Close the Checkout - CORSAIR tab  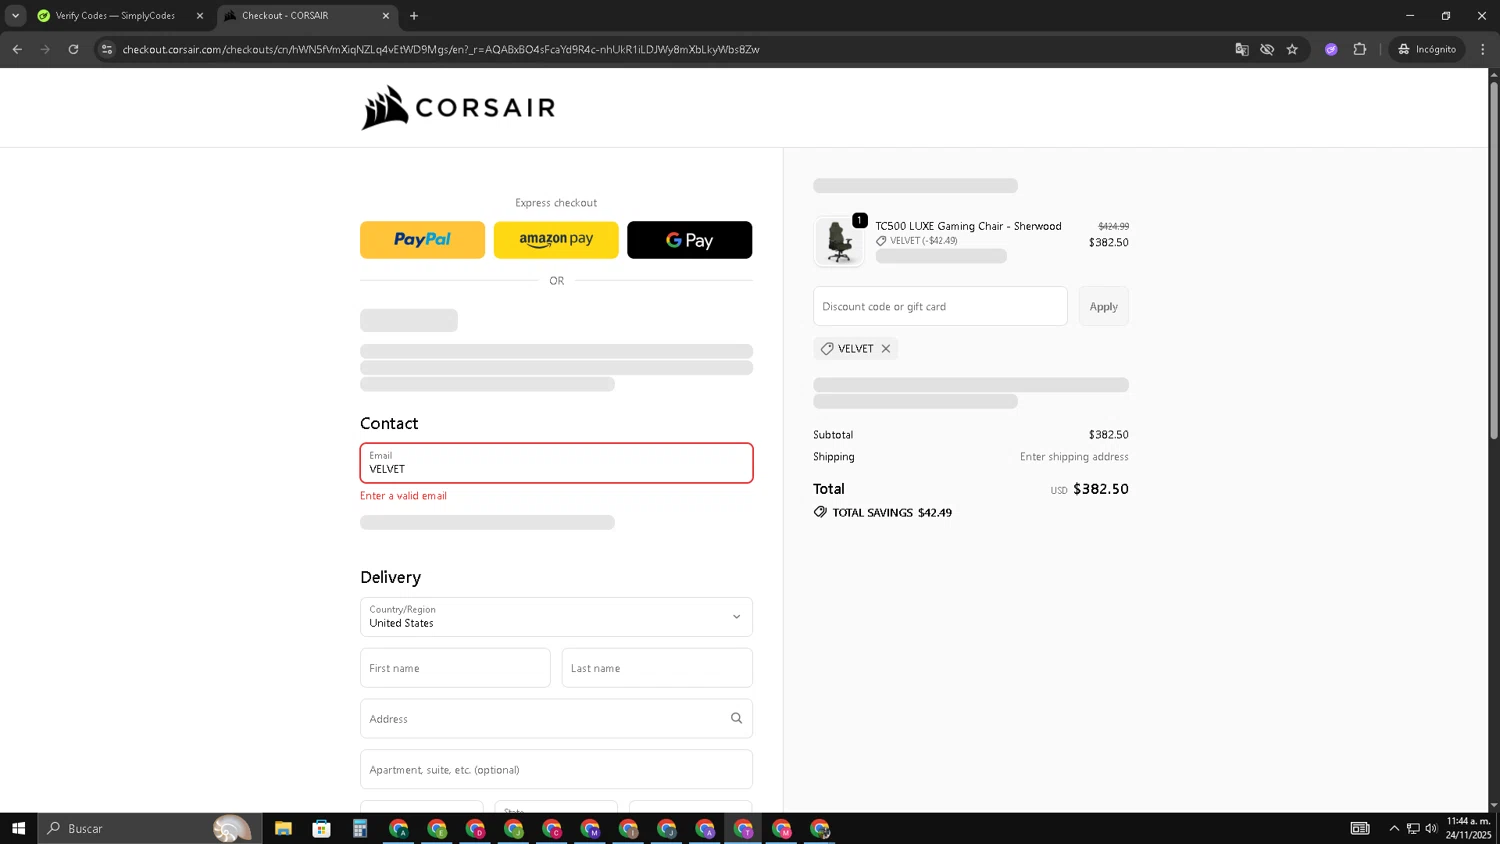point(386,16)
